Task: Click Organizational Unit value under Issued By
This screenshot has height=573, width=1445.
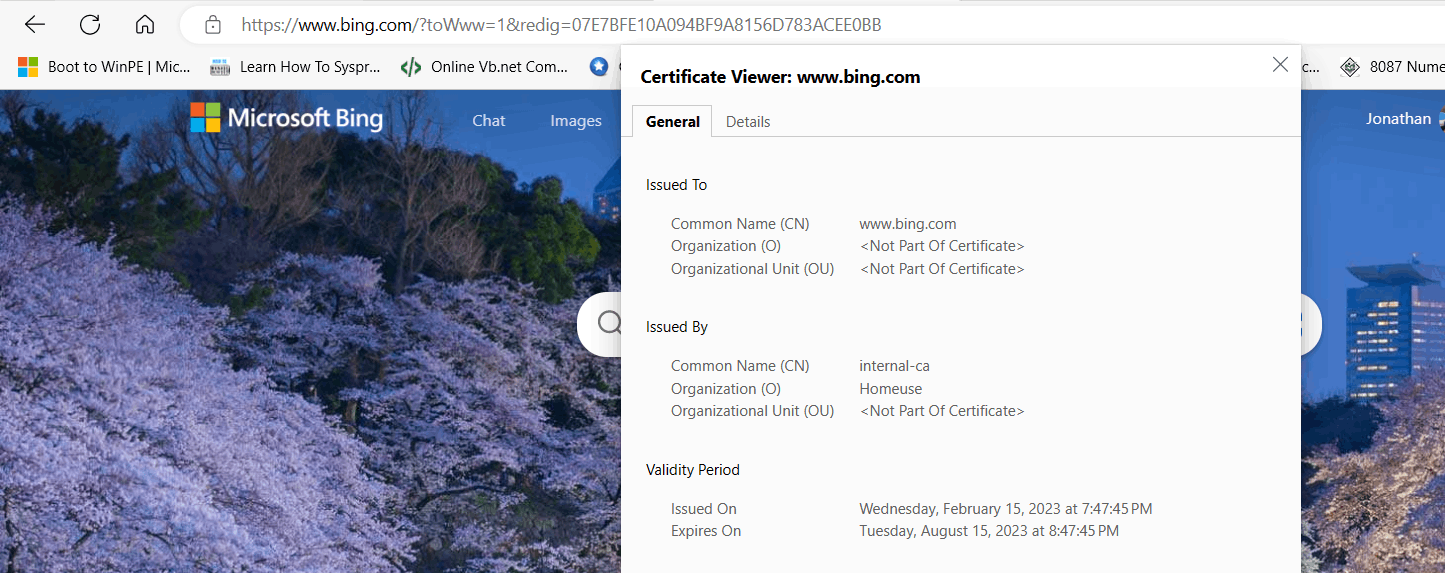Action: click(942, 411)
